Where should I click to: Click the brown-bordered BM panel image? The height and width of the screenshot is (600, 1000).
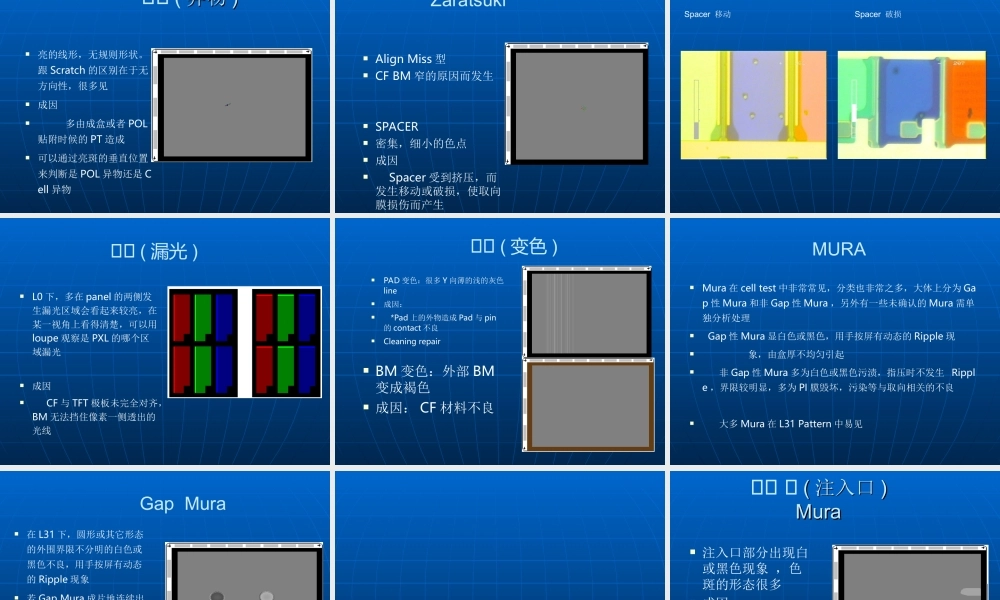pyautogui.click(x=589, y=406)
